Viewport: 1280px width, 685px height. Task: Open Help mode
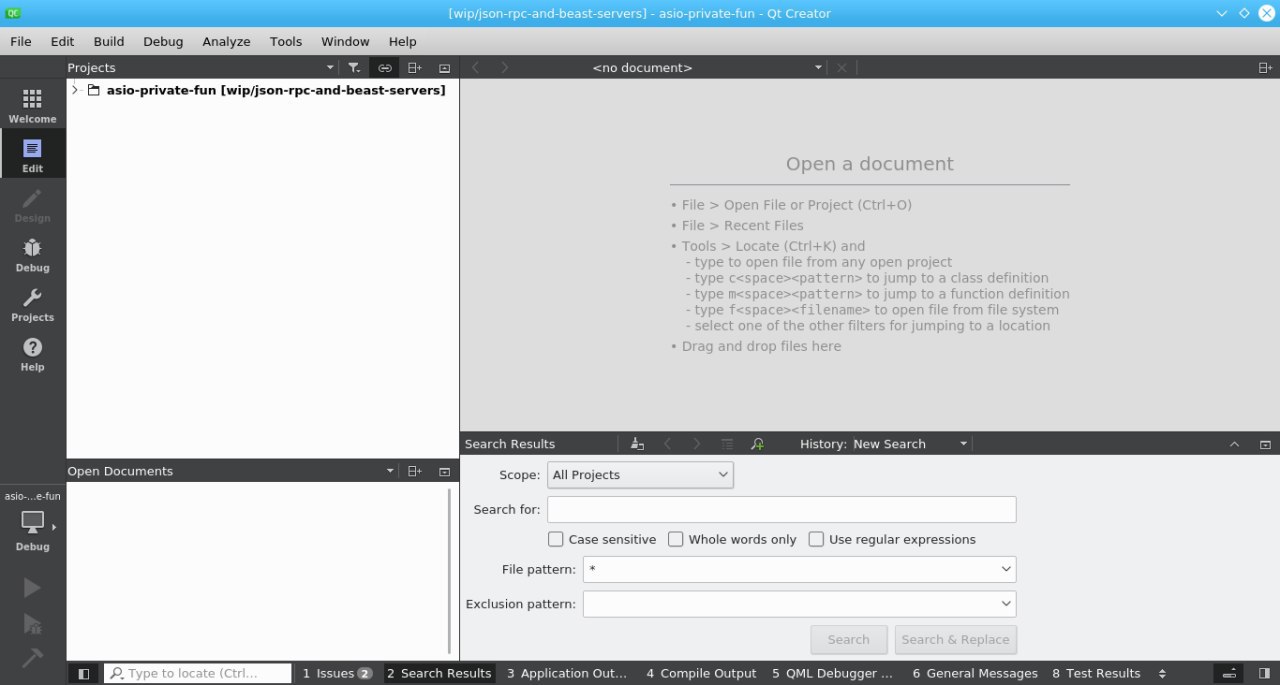(32, 353)
